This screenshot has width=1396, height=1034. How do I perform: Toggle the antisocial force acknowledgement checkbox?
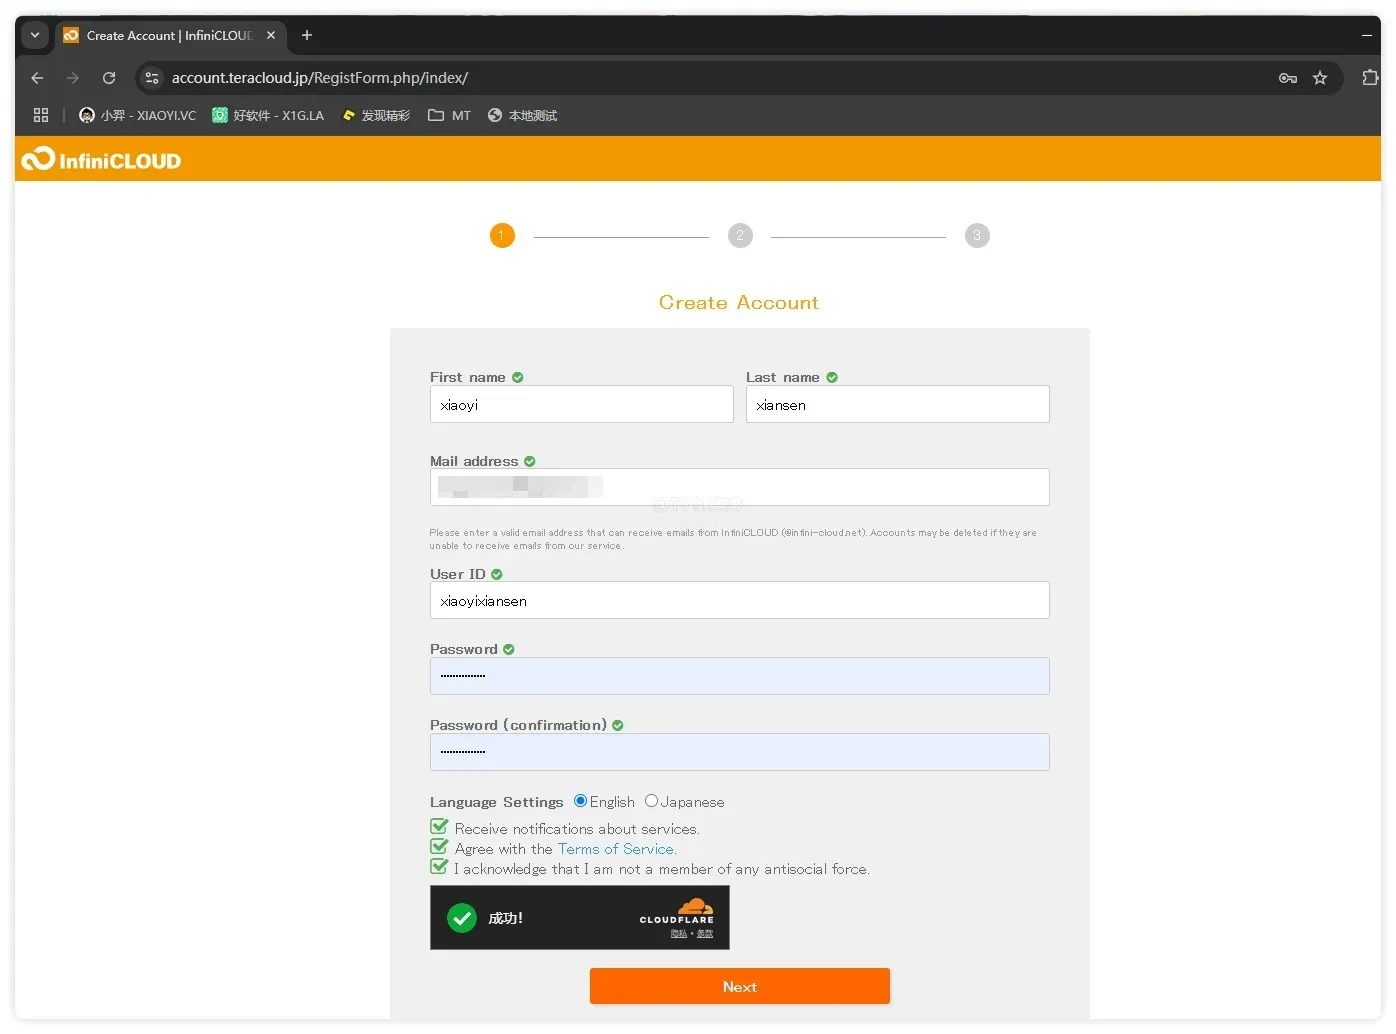pyautogui.click(x=439, y=867)
